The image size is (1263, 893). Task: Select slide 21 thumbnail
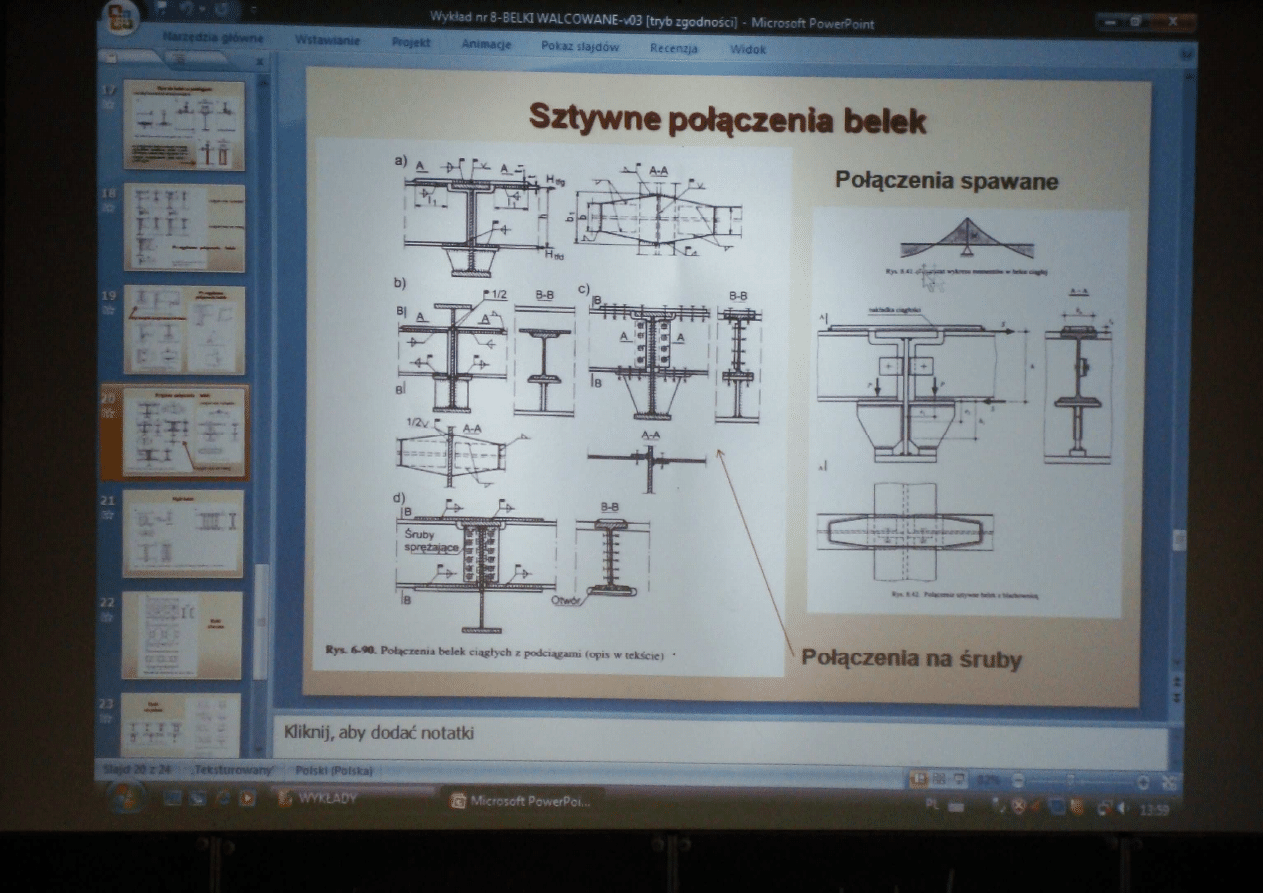(x=183, y=533)
